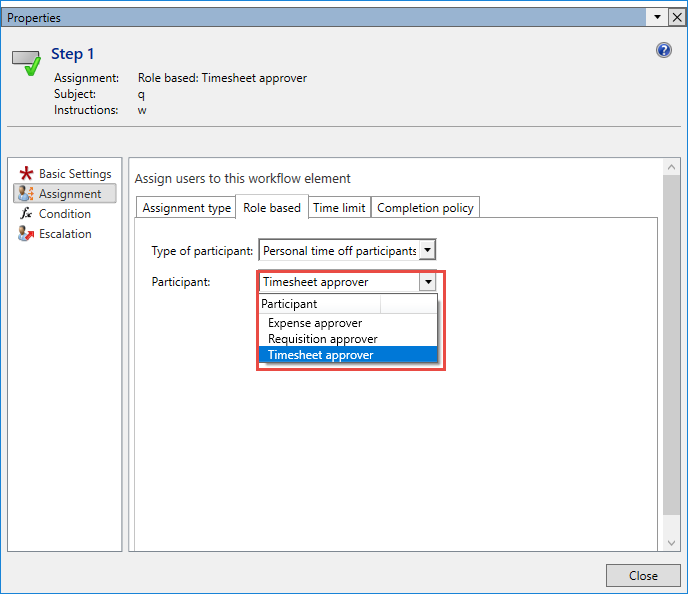
Task: Close the Properties window with X
Action: coord(677,17)
